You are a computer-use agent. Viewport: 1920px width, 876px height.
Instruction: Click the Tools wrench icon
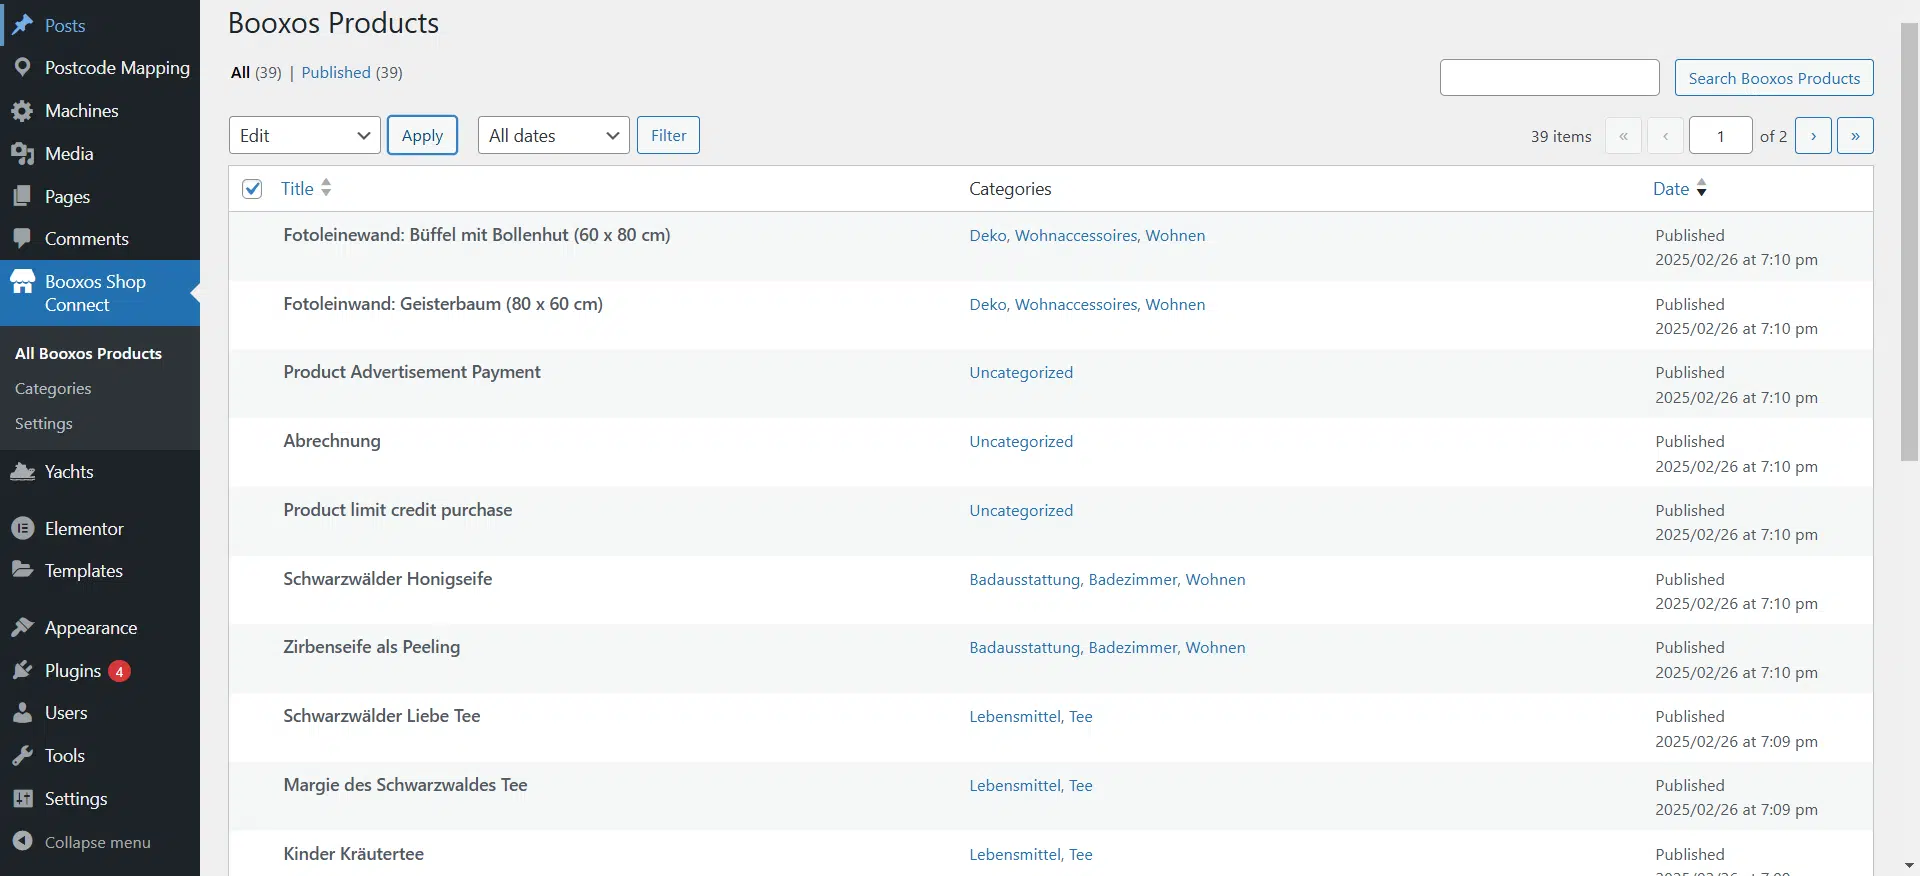click(22, 756)
